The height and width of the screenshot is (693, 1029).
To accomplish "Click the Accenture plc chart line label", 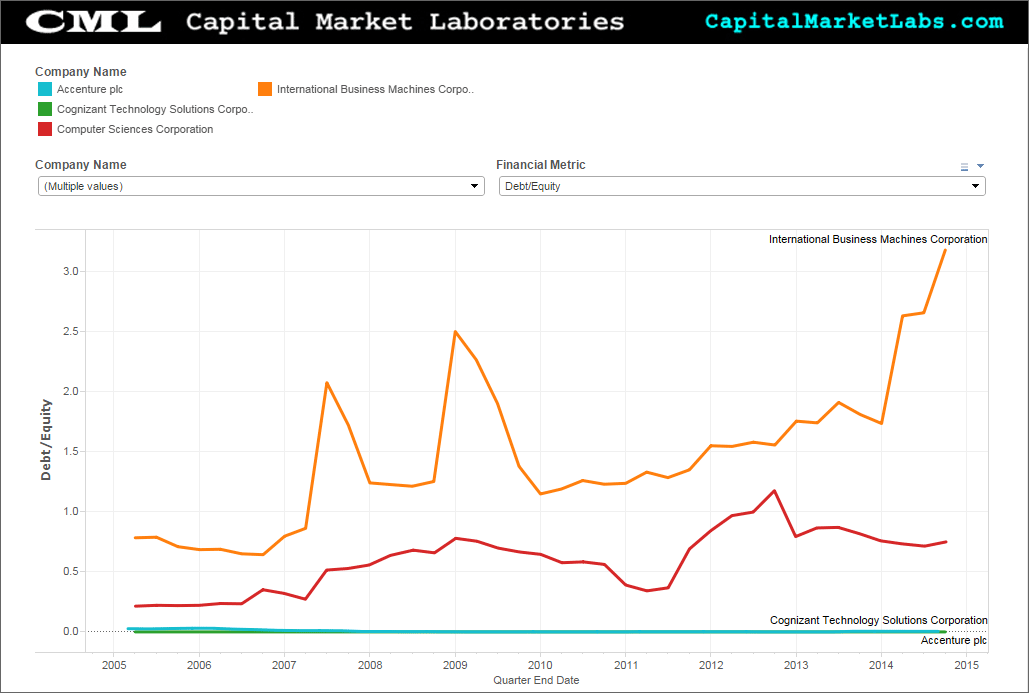I will [x=953, y=640].
